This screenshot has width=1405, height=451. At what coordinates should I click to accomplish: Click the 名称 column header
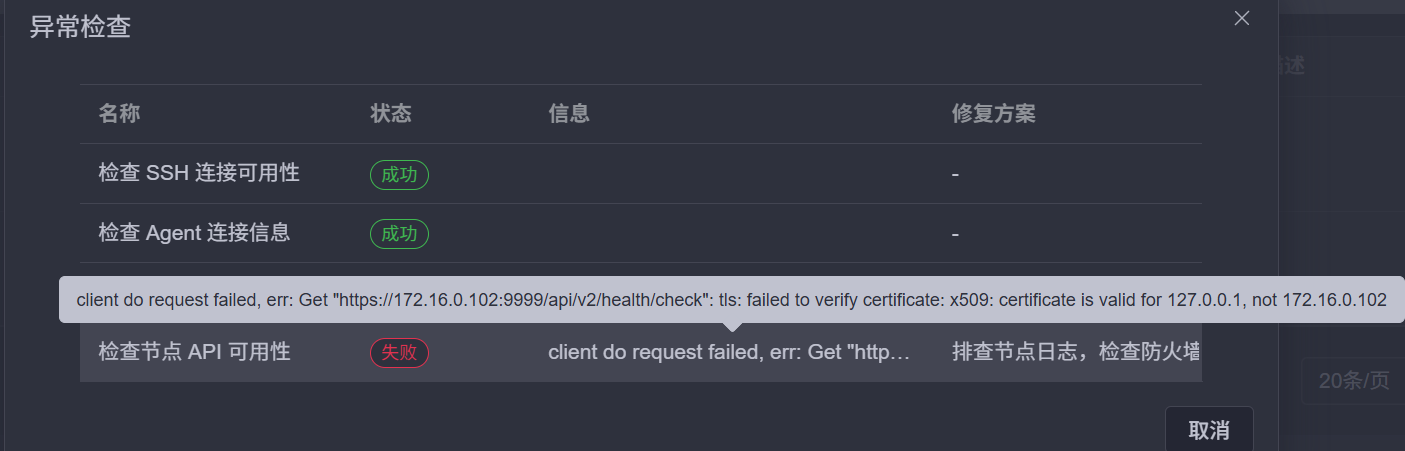[x=119, y=114]
